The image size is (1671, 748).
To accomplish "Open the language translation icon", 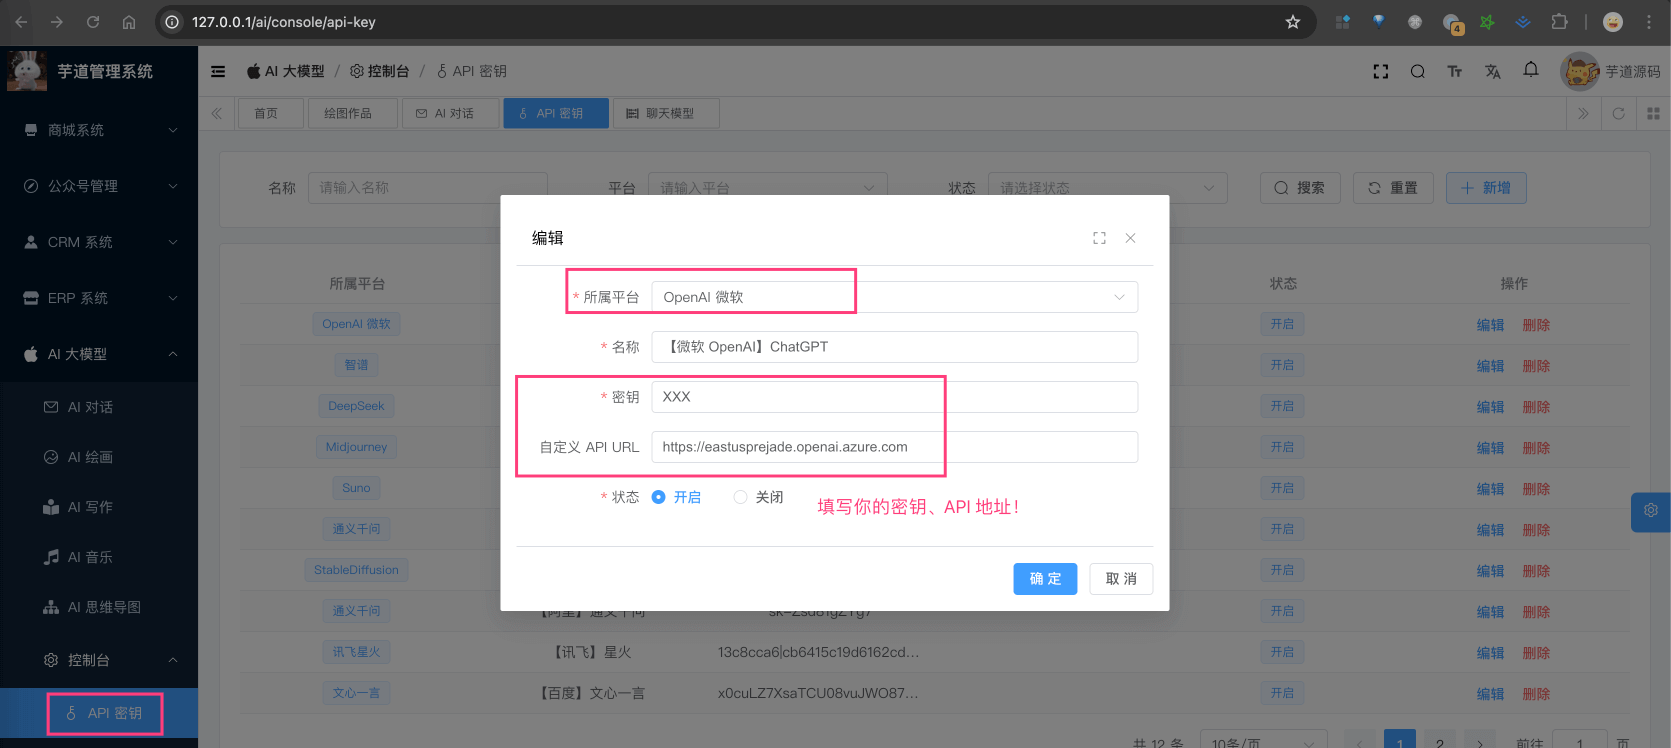I will pos(1492,71).
